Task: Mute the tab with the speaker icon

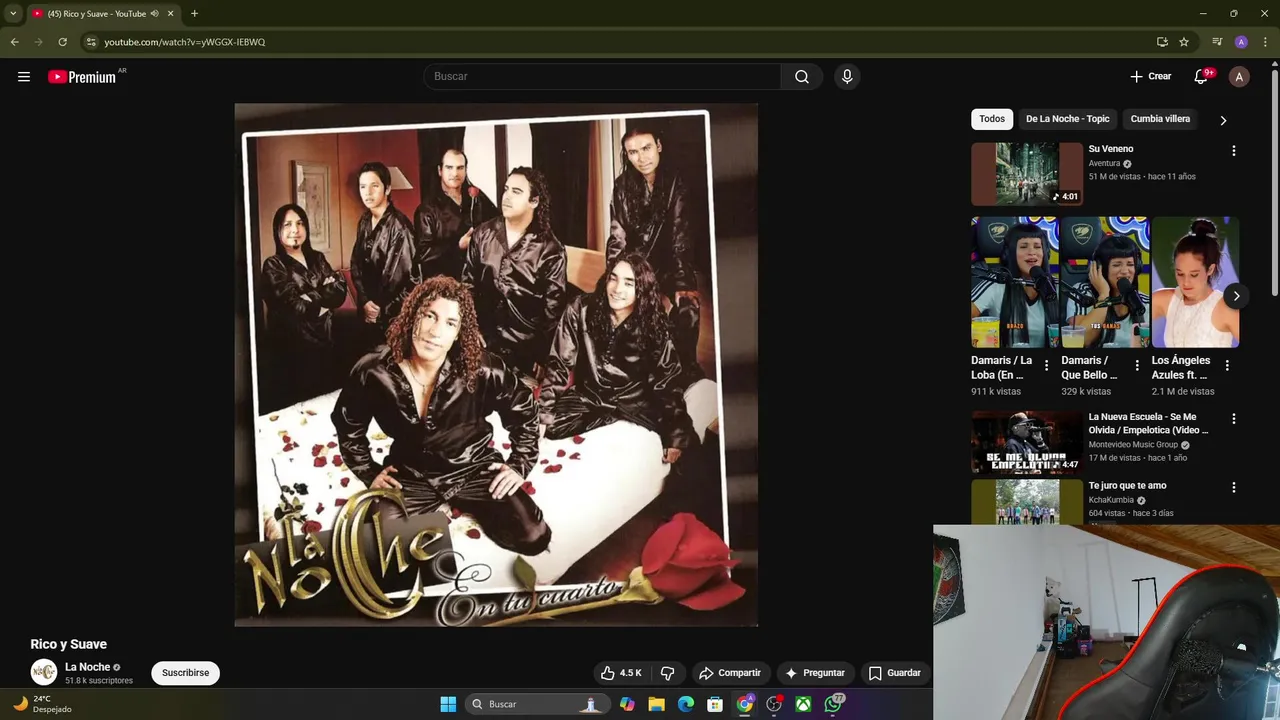Action: (154, 13)
